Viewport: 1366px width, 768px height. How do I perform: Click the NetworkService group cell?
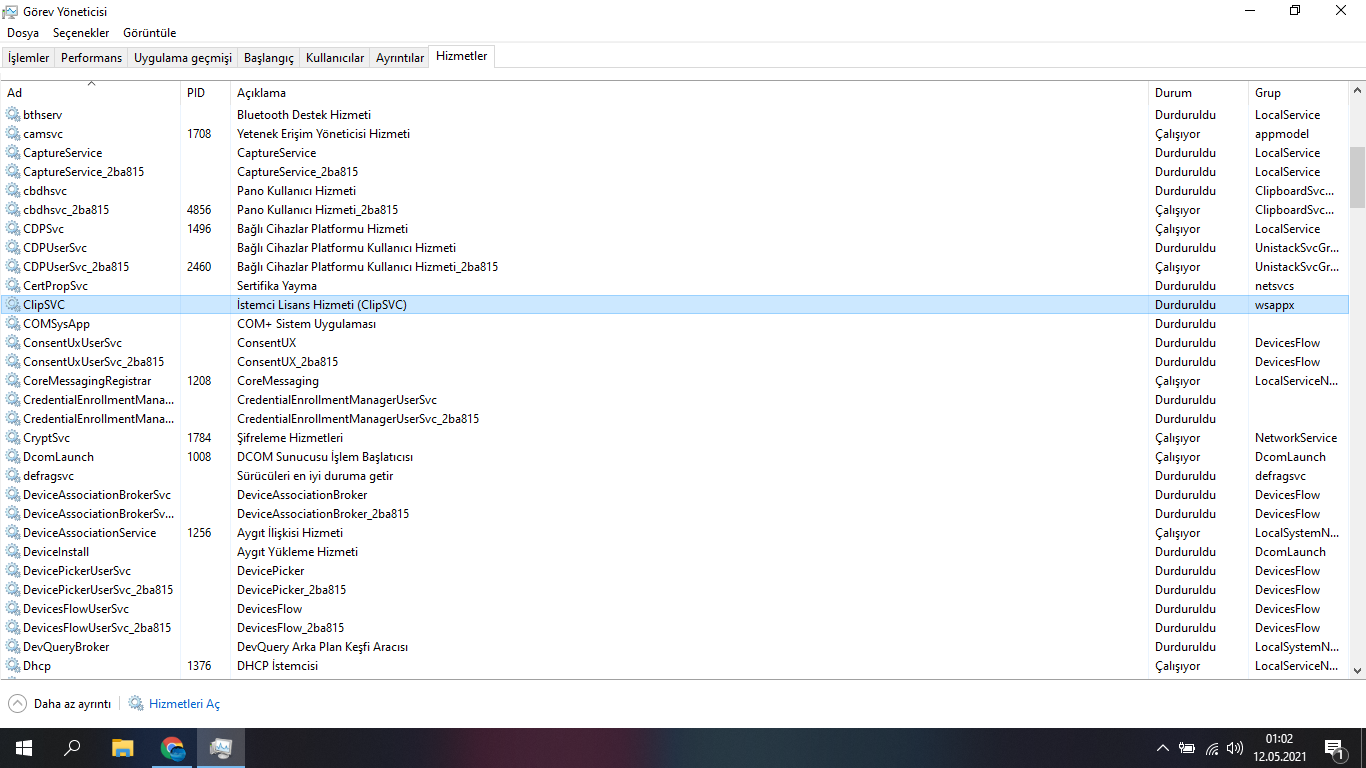pos(1296,438)
